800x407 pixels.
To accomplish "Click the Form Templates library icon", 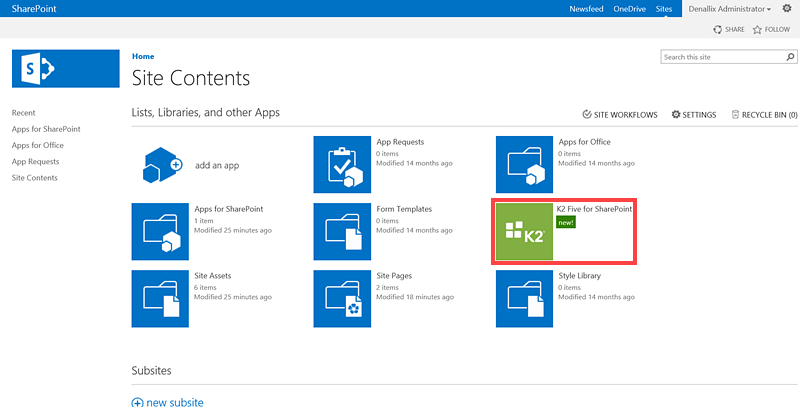I will click(x=343, y=231).
